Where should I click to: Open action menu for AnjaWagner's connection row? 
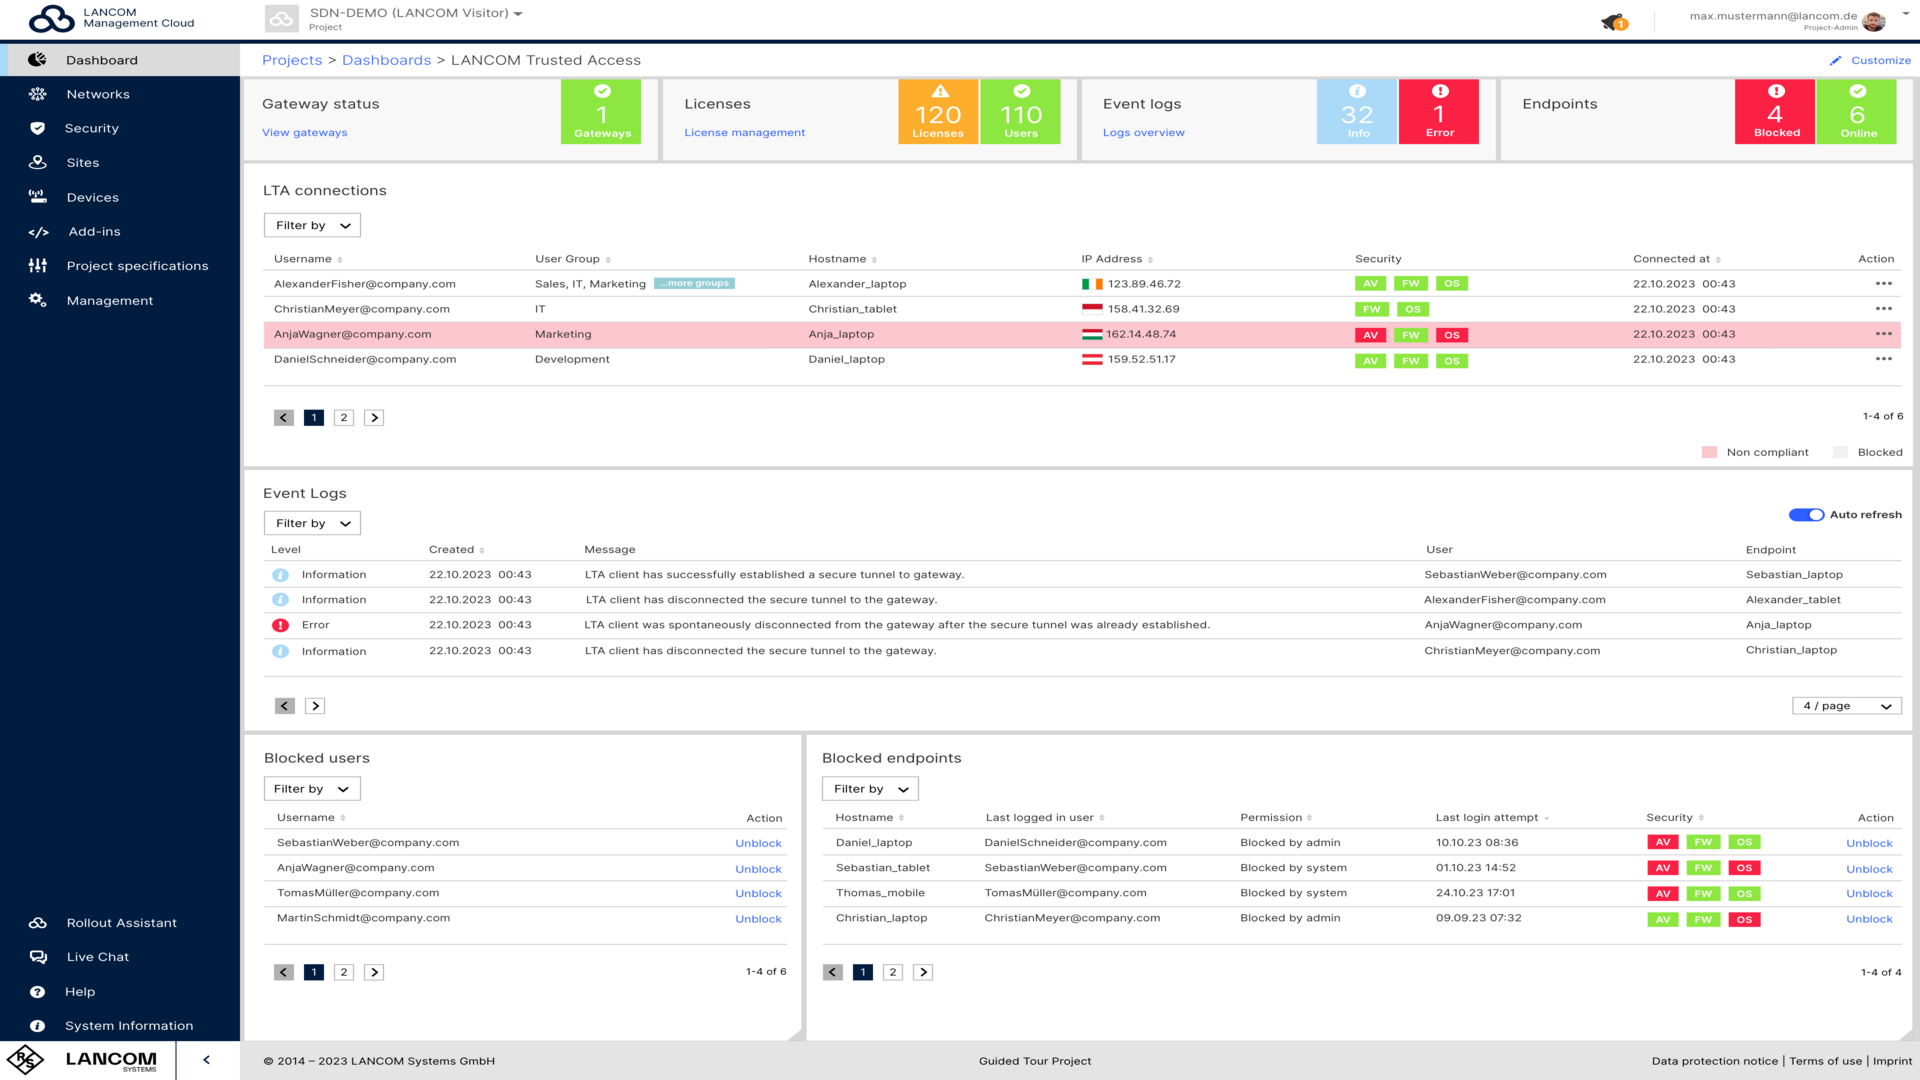click(x=1884, y=334)
